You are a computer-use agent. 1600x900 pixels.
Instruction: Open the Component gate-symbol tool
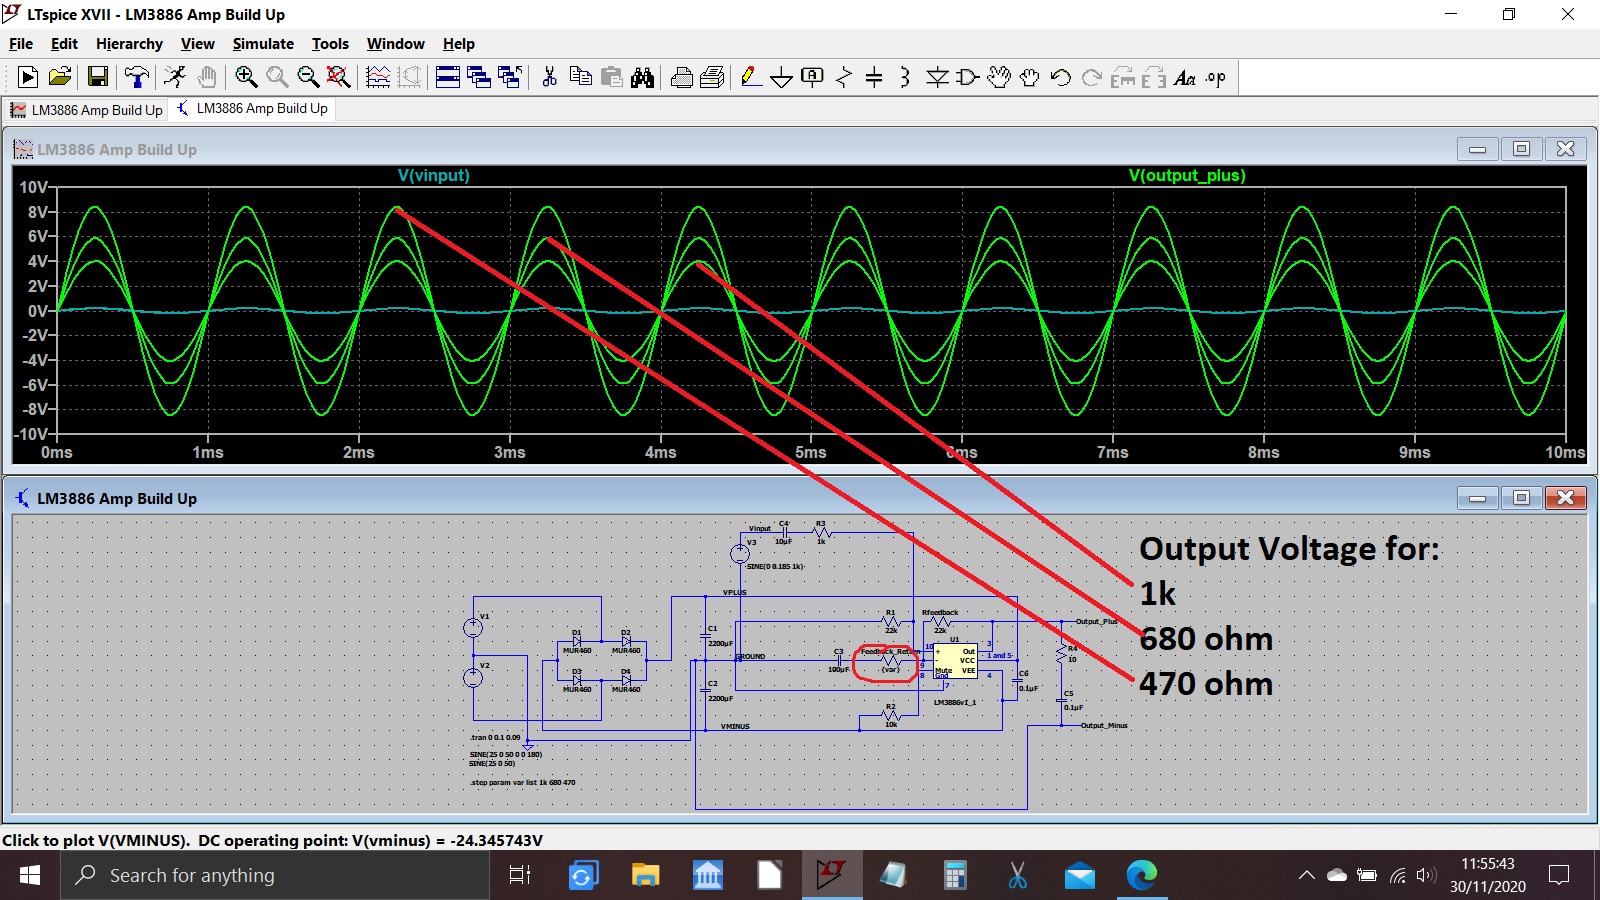click(x=967, y=77)
